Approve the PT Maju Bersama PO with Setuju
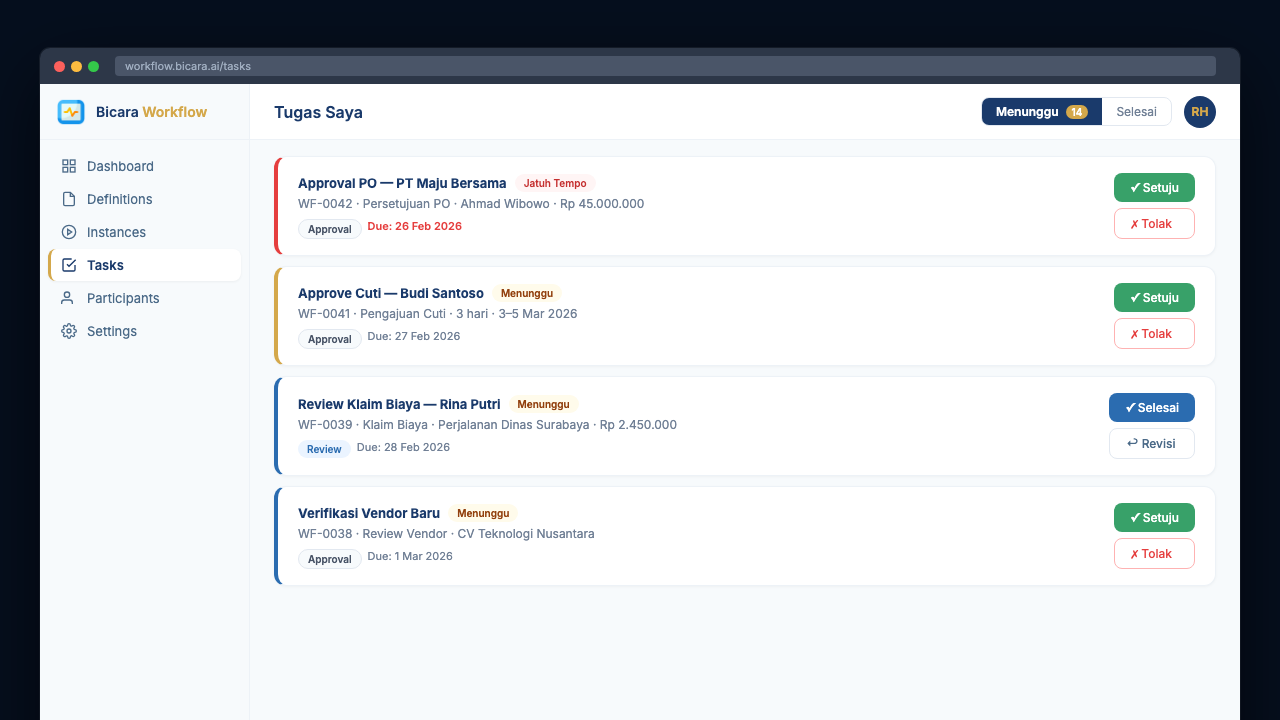 click(1154, 187)
